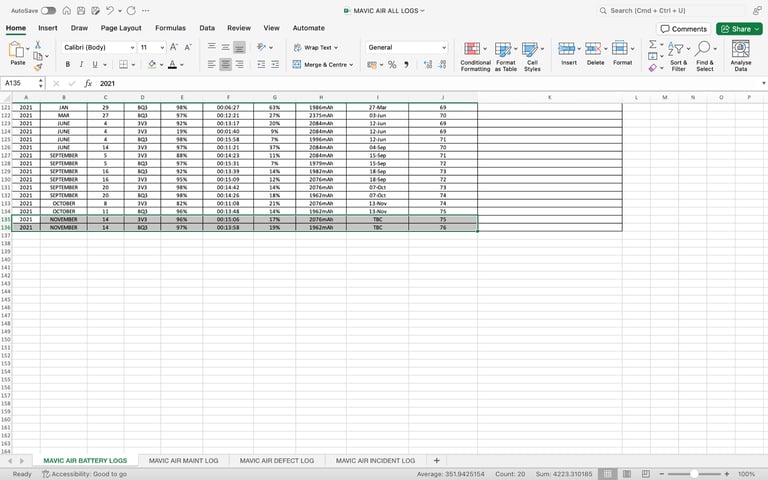This screenshot has height=480, width=768.
Task: Click the AutoSum sigma icon
Action: coord(652,44)
